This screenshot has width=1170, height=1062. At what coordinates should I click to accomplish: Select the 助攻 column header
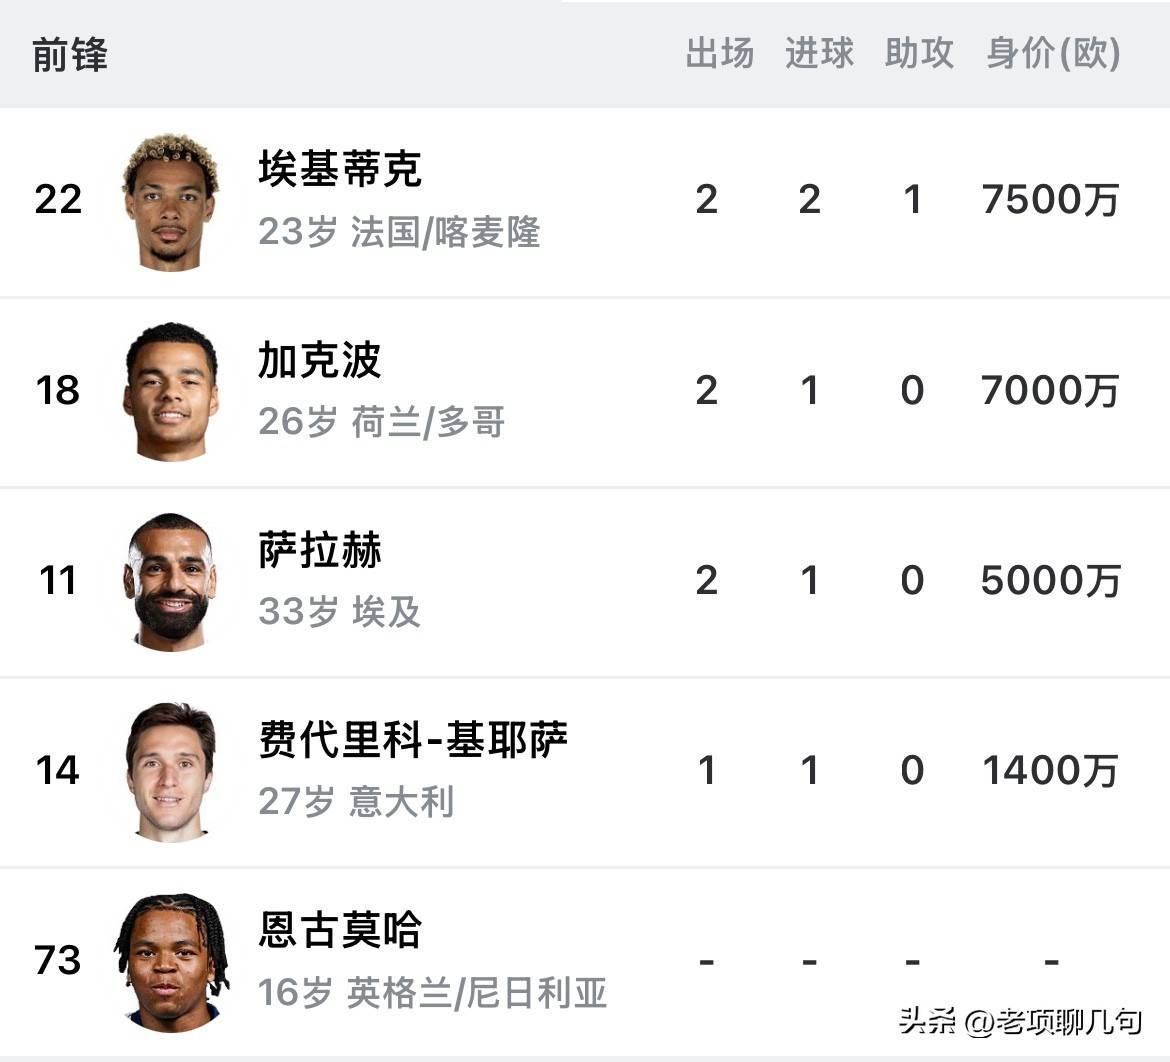919,54
